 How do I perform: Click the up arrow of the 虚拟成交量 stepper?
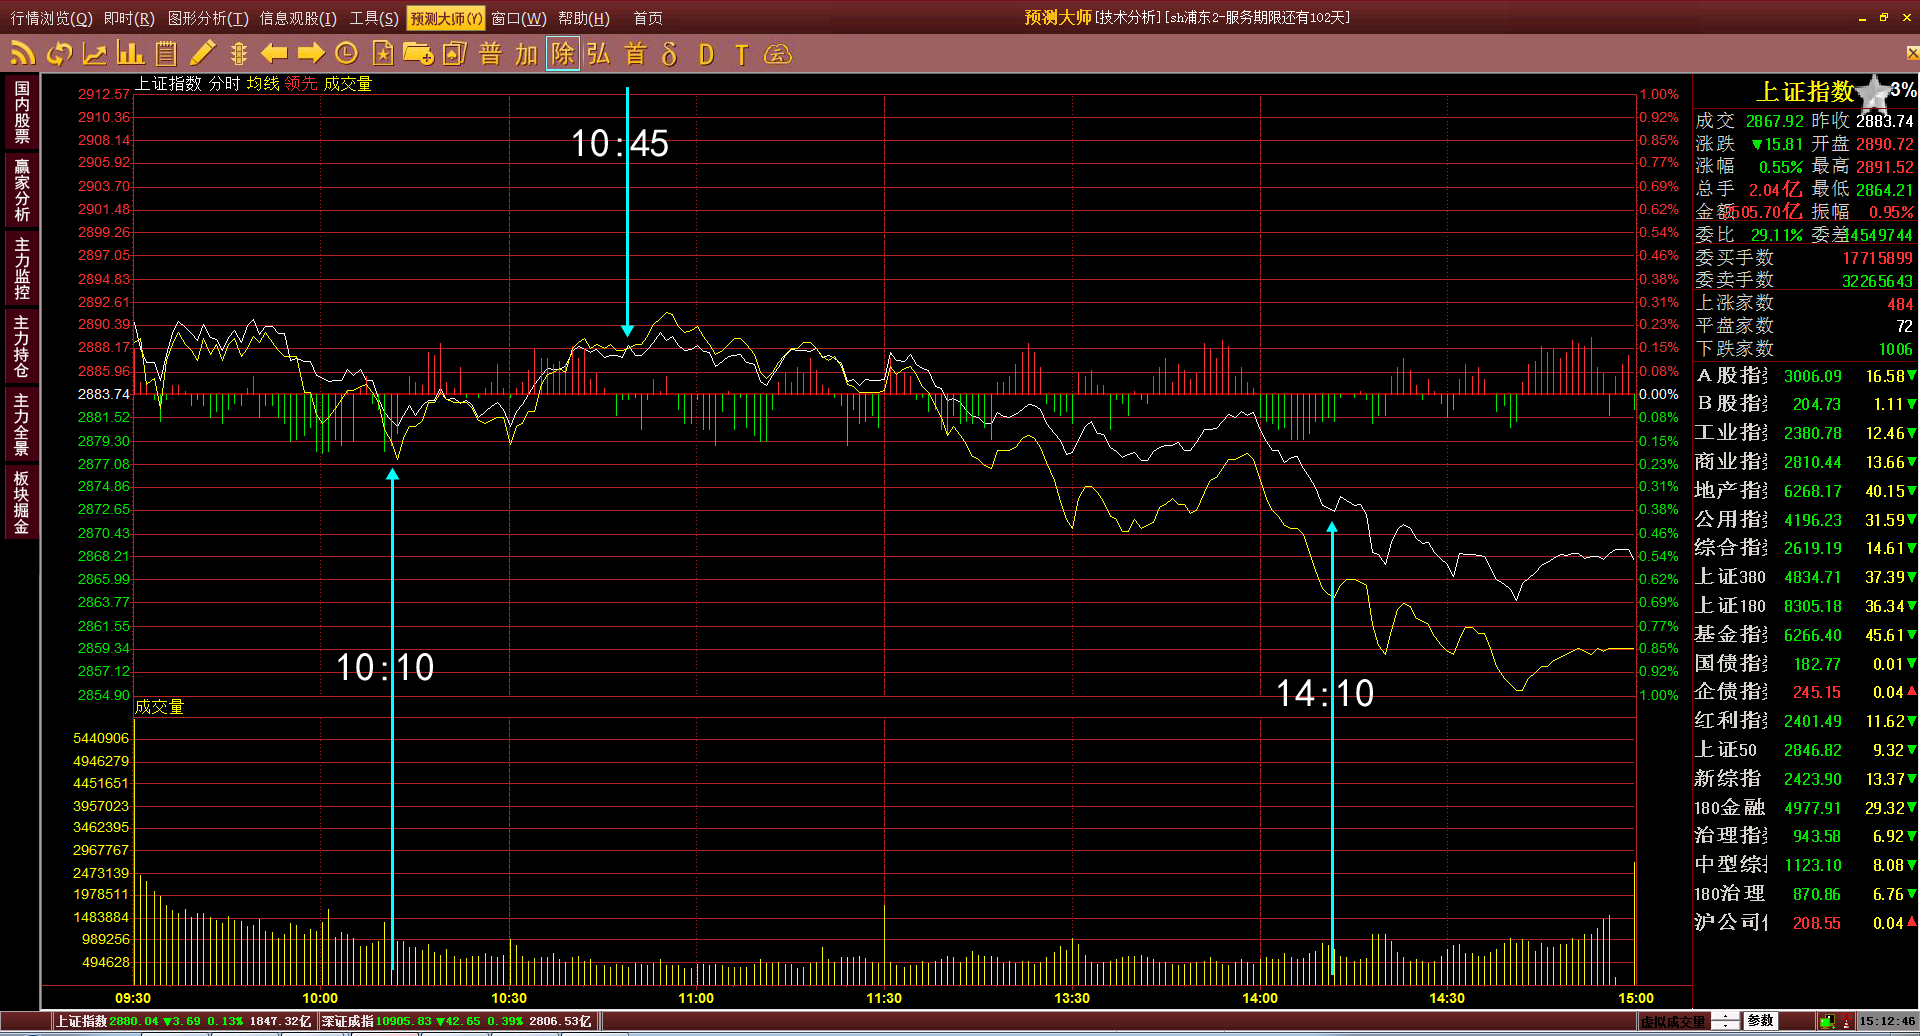(x=1726, y=1017)
